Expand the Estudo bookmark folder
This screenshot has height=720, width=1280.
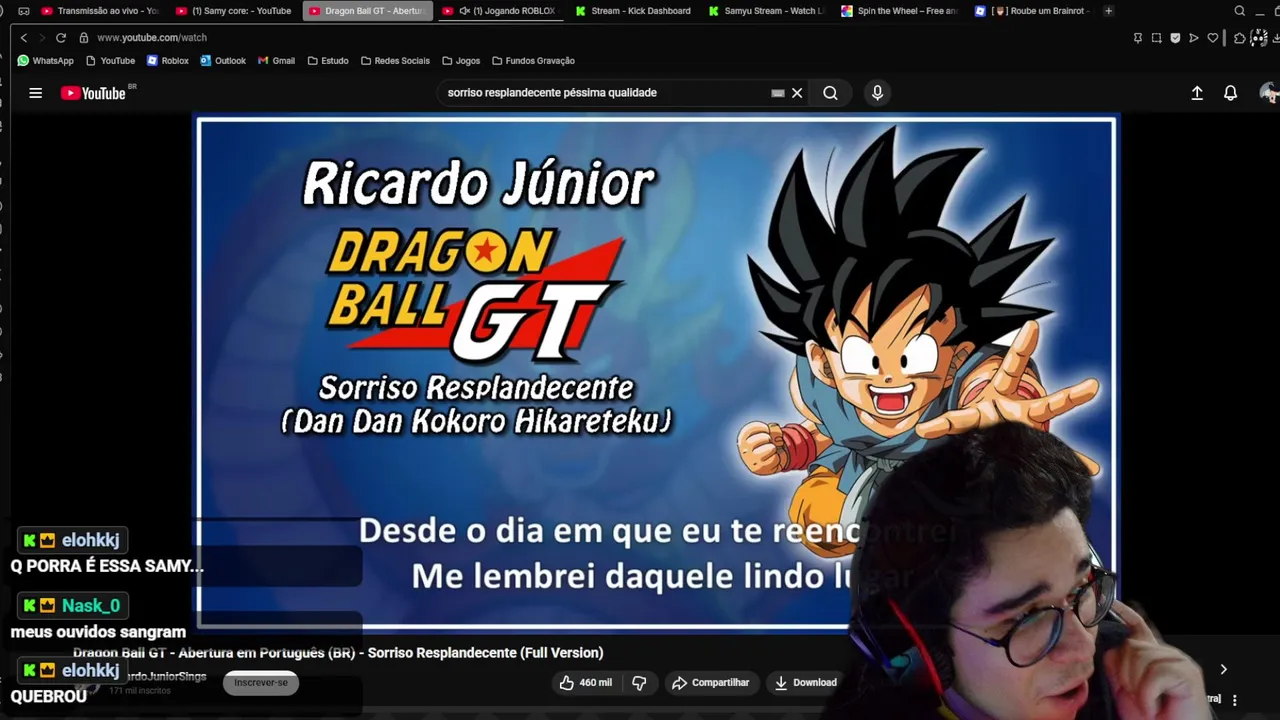pyautogui.click(x=328, y=61)
